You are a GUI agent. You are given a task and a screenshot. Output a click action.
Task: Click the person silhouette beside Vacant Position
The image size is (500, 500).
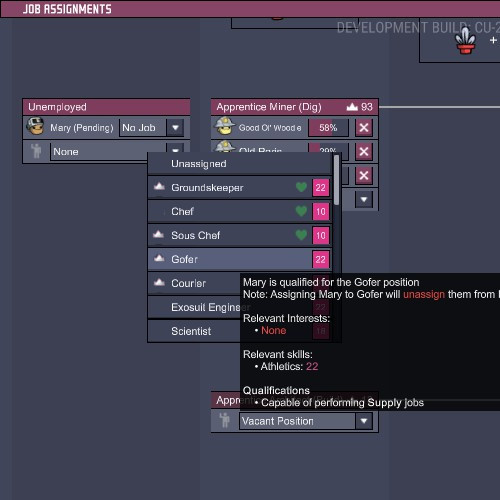(x=225, y=420)
